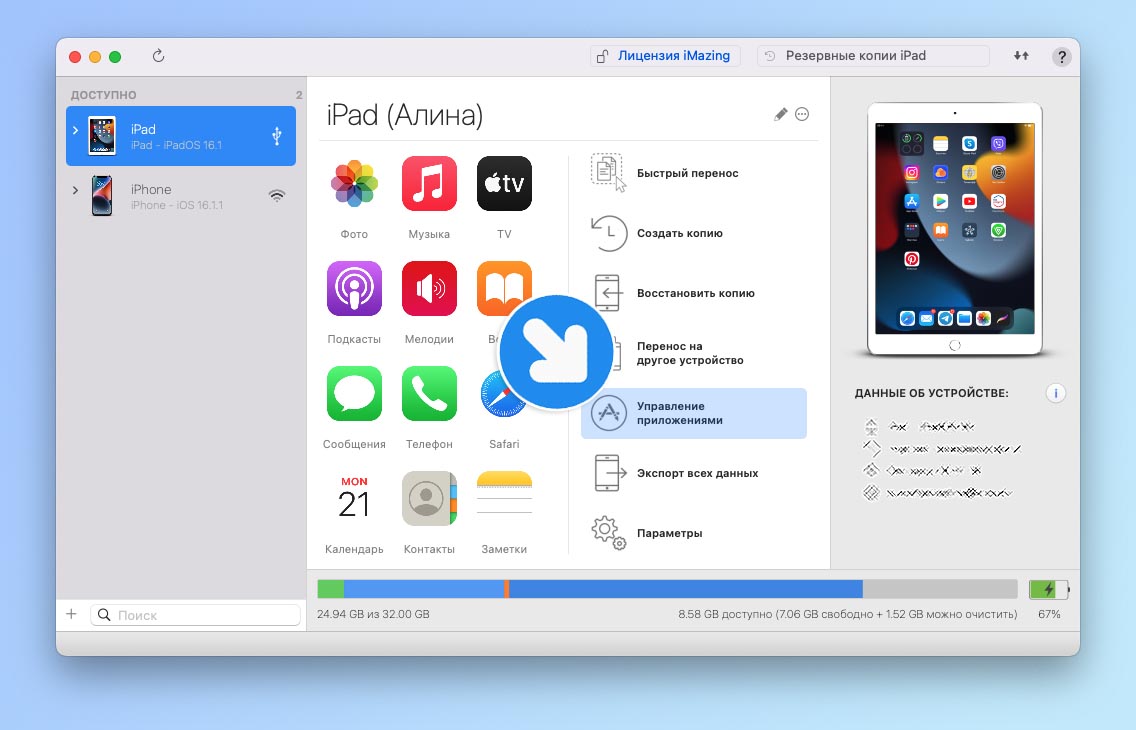Viewport: 1136px width, 730px height.
Task: Choose Восстановить копию action
Action: pos(694,293)
